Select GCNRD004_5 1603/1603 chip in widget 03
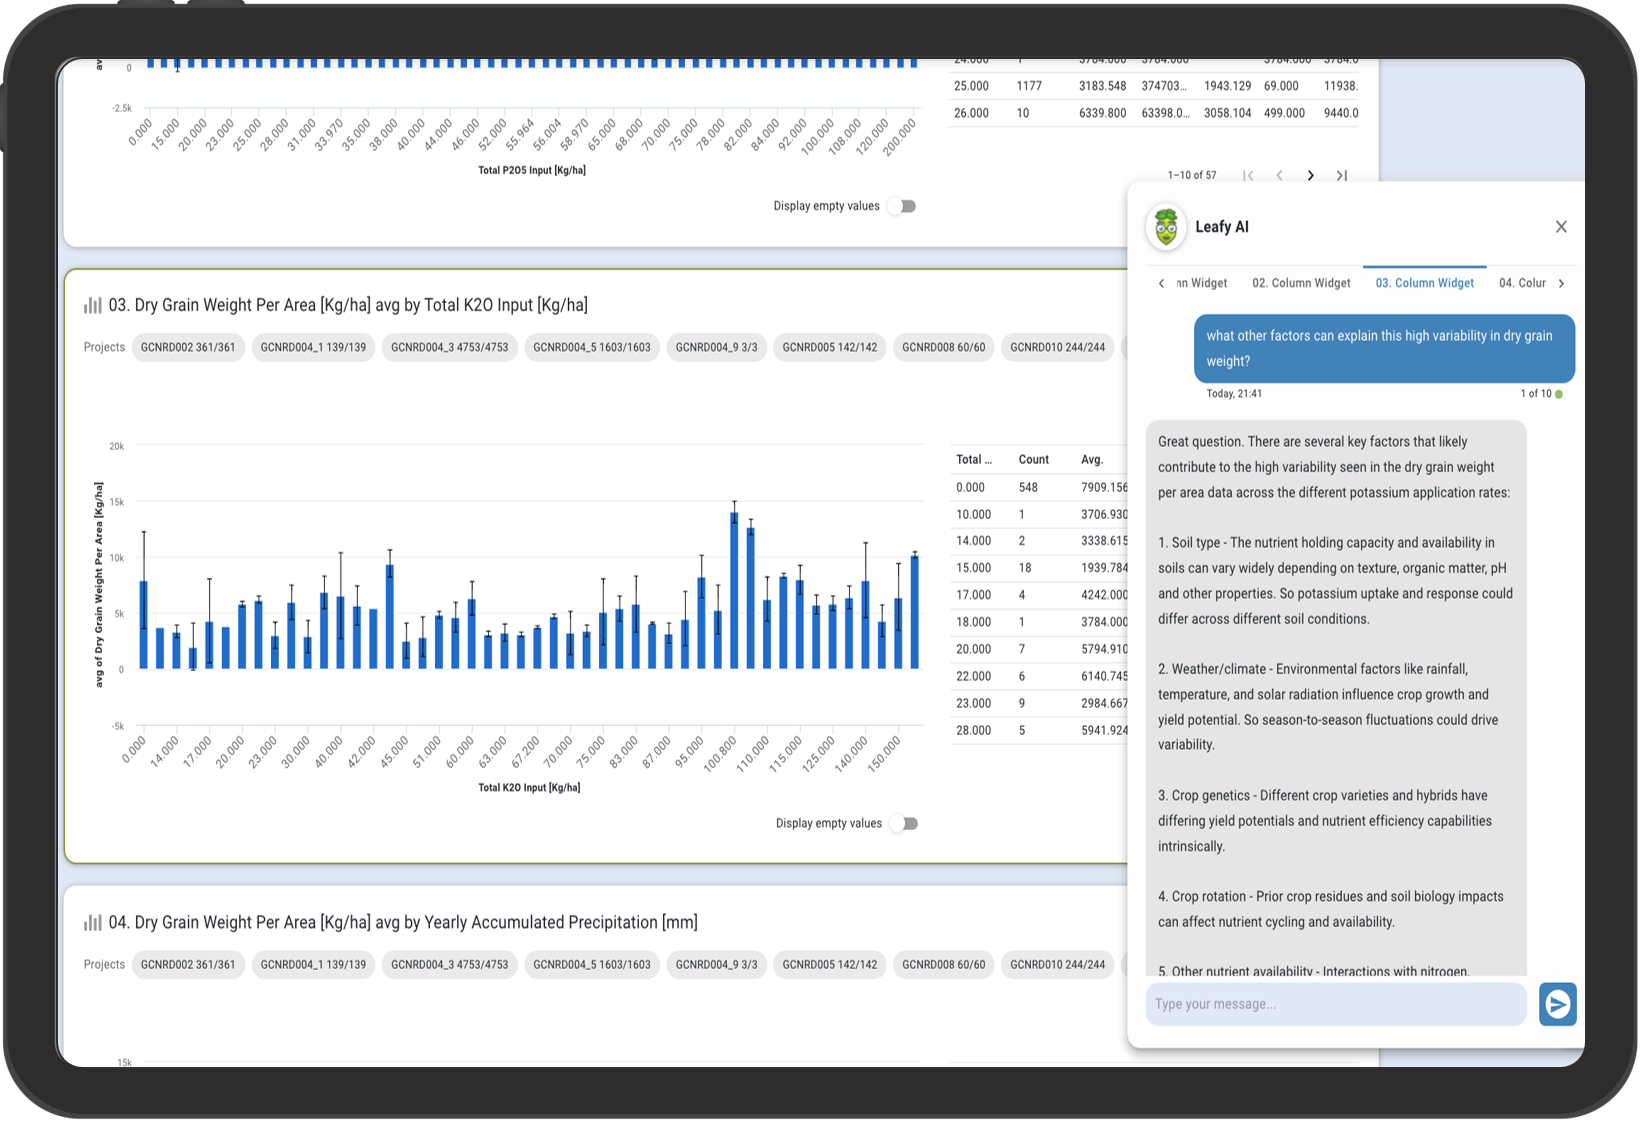 [592, 348]
